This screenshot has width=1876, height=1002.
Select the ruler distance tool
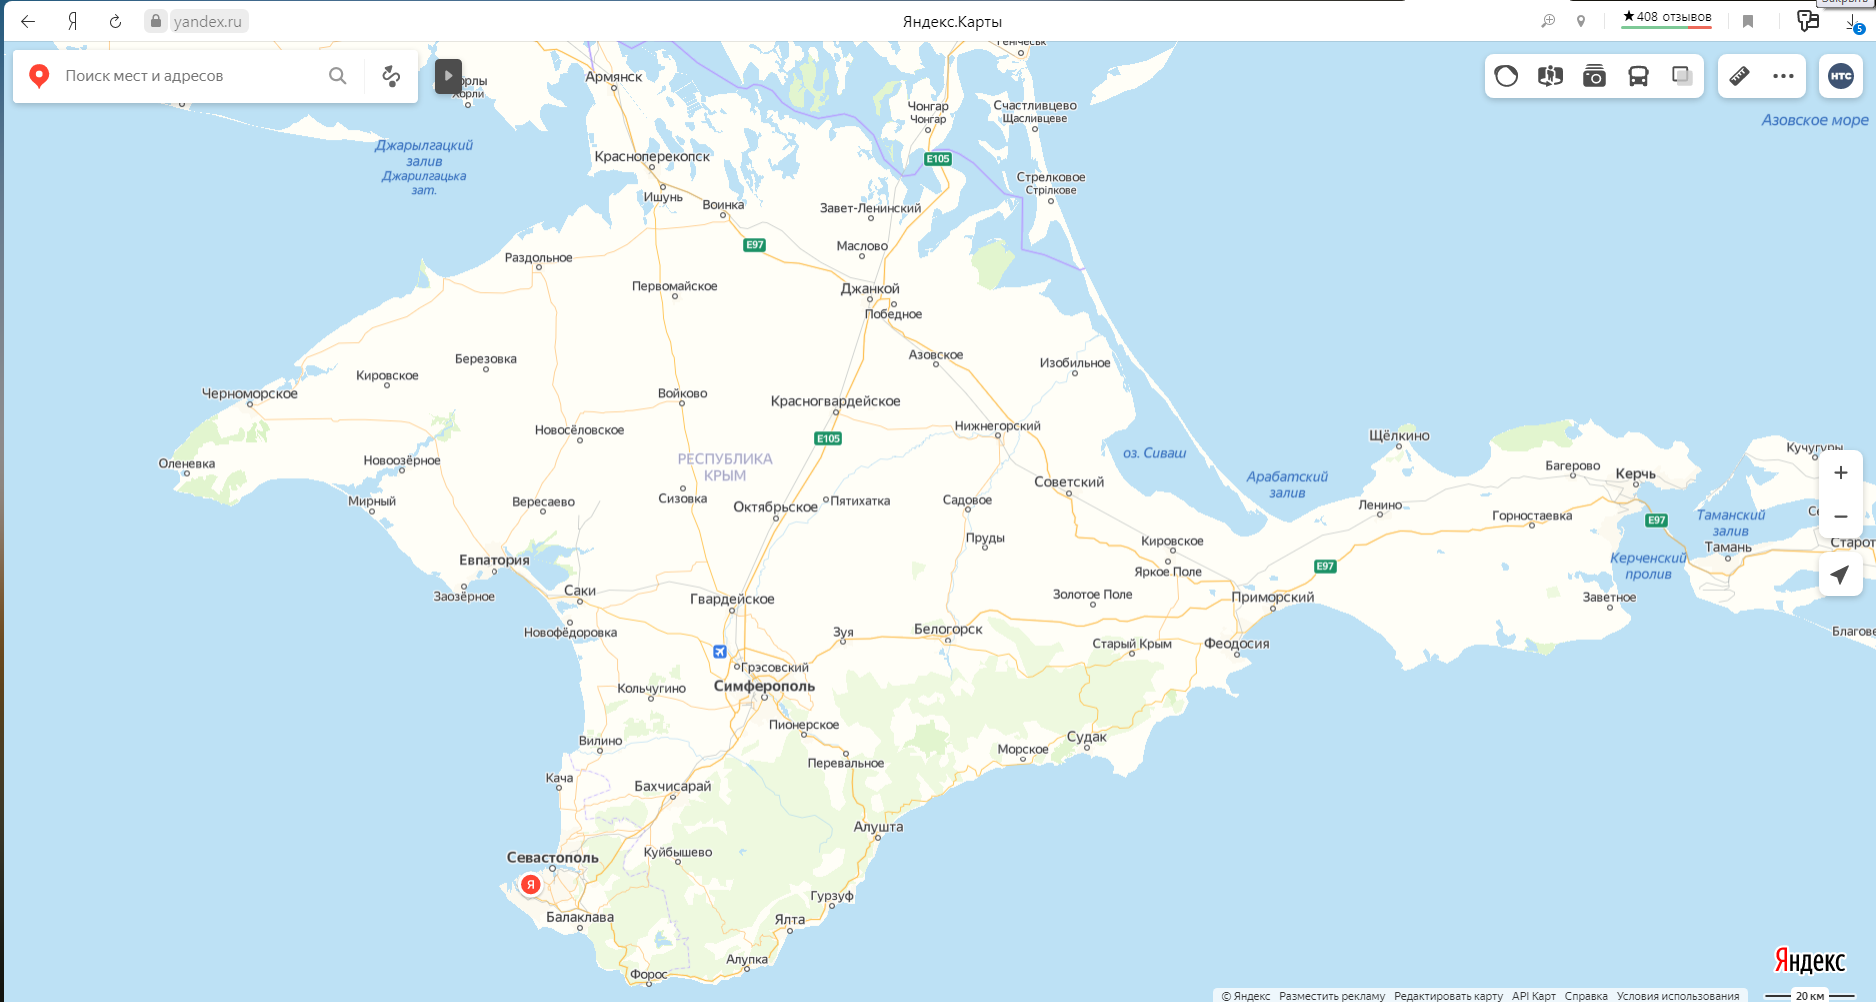(x=1739, y=76)
